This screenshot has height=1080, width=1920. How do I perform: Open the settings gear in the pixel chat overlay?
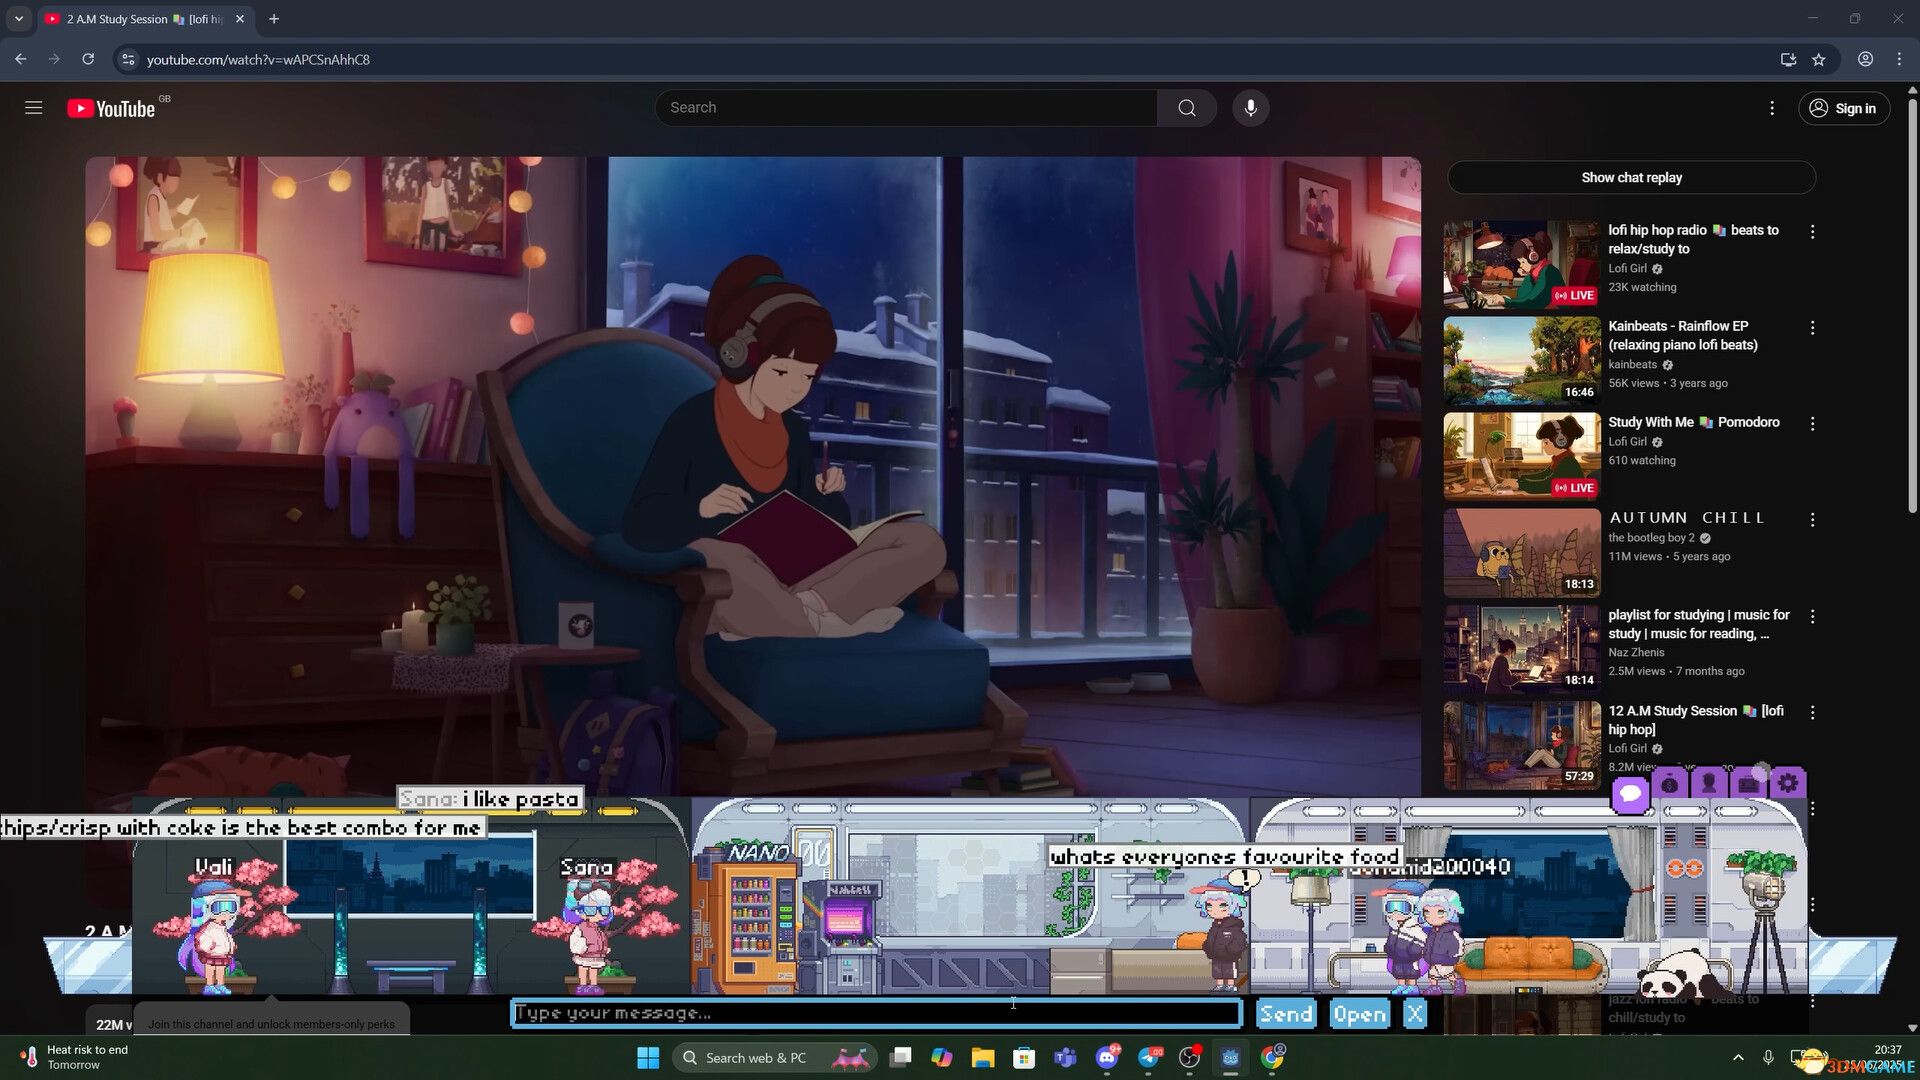click(1789, 785)
